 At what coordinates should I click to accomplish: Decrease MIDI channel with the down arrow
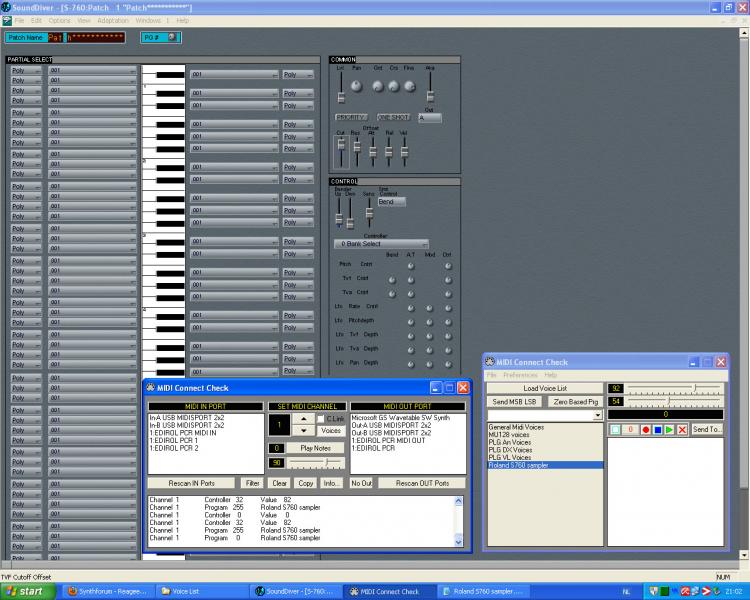(304, 430)
